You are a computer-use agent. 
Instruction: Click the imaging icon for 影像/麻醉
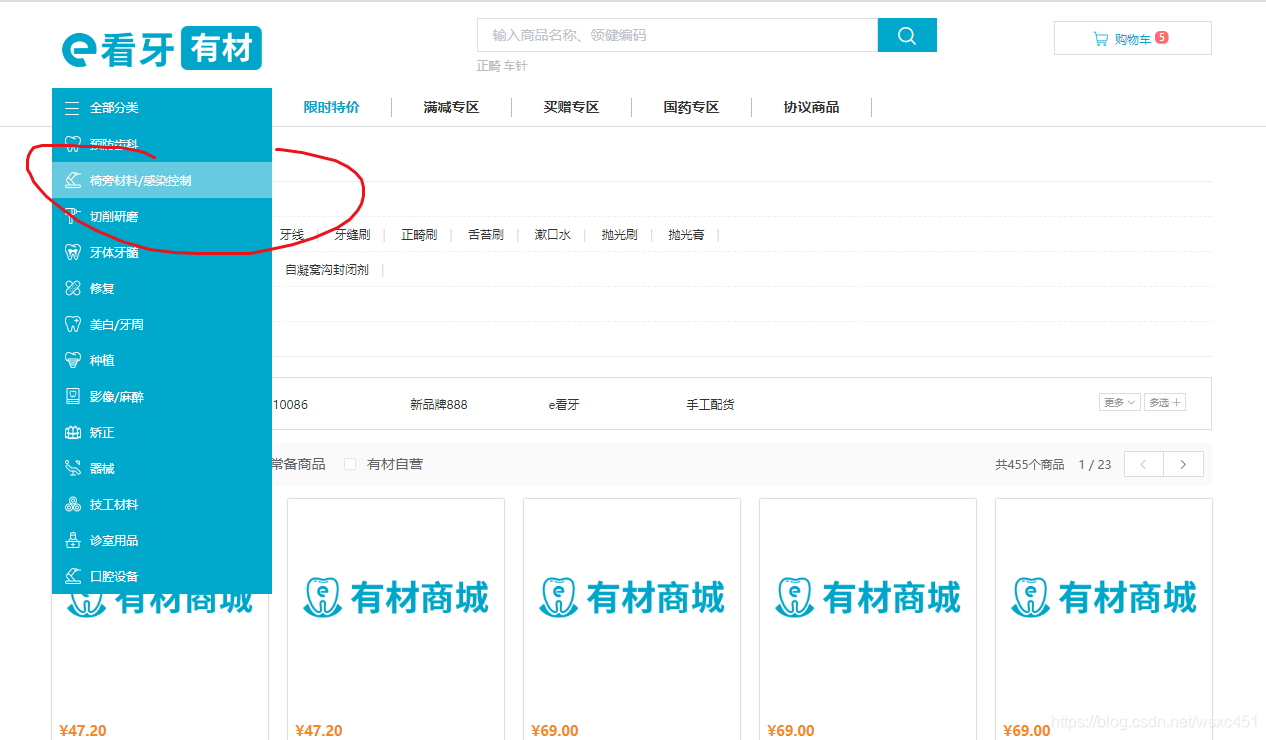tap(72, 396)
